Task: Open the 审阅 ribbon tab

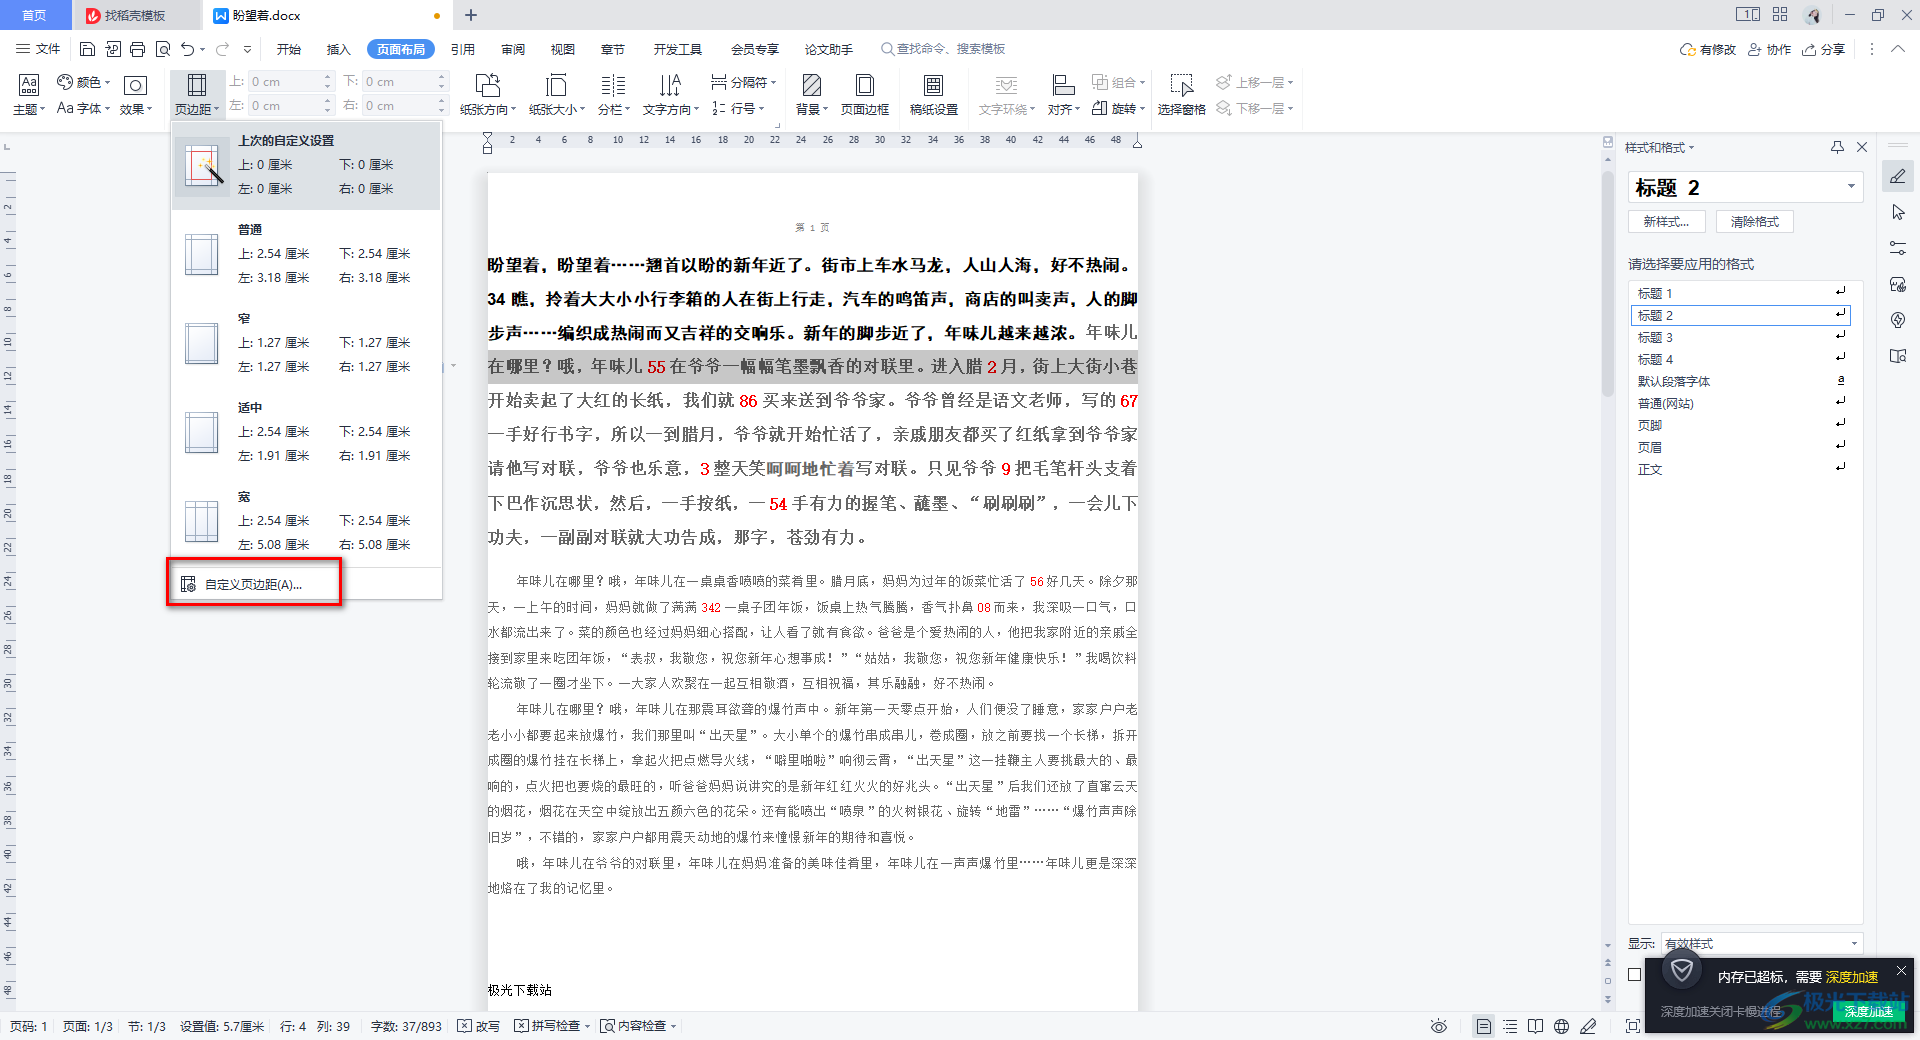Action: [513, 49]
